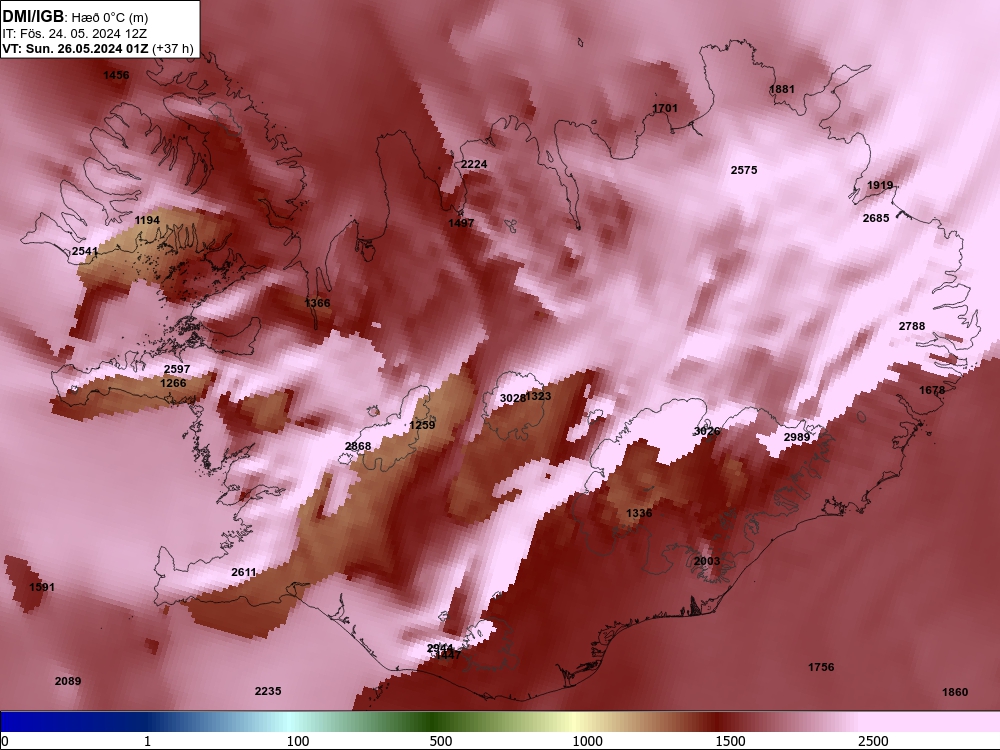Click the 1336 map value
The height and width of the screenshot is (750, 1000).
pyautogui.click(x=638, y=513)
